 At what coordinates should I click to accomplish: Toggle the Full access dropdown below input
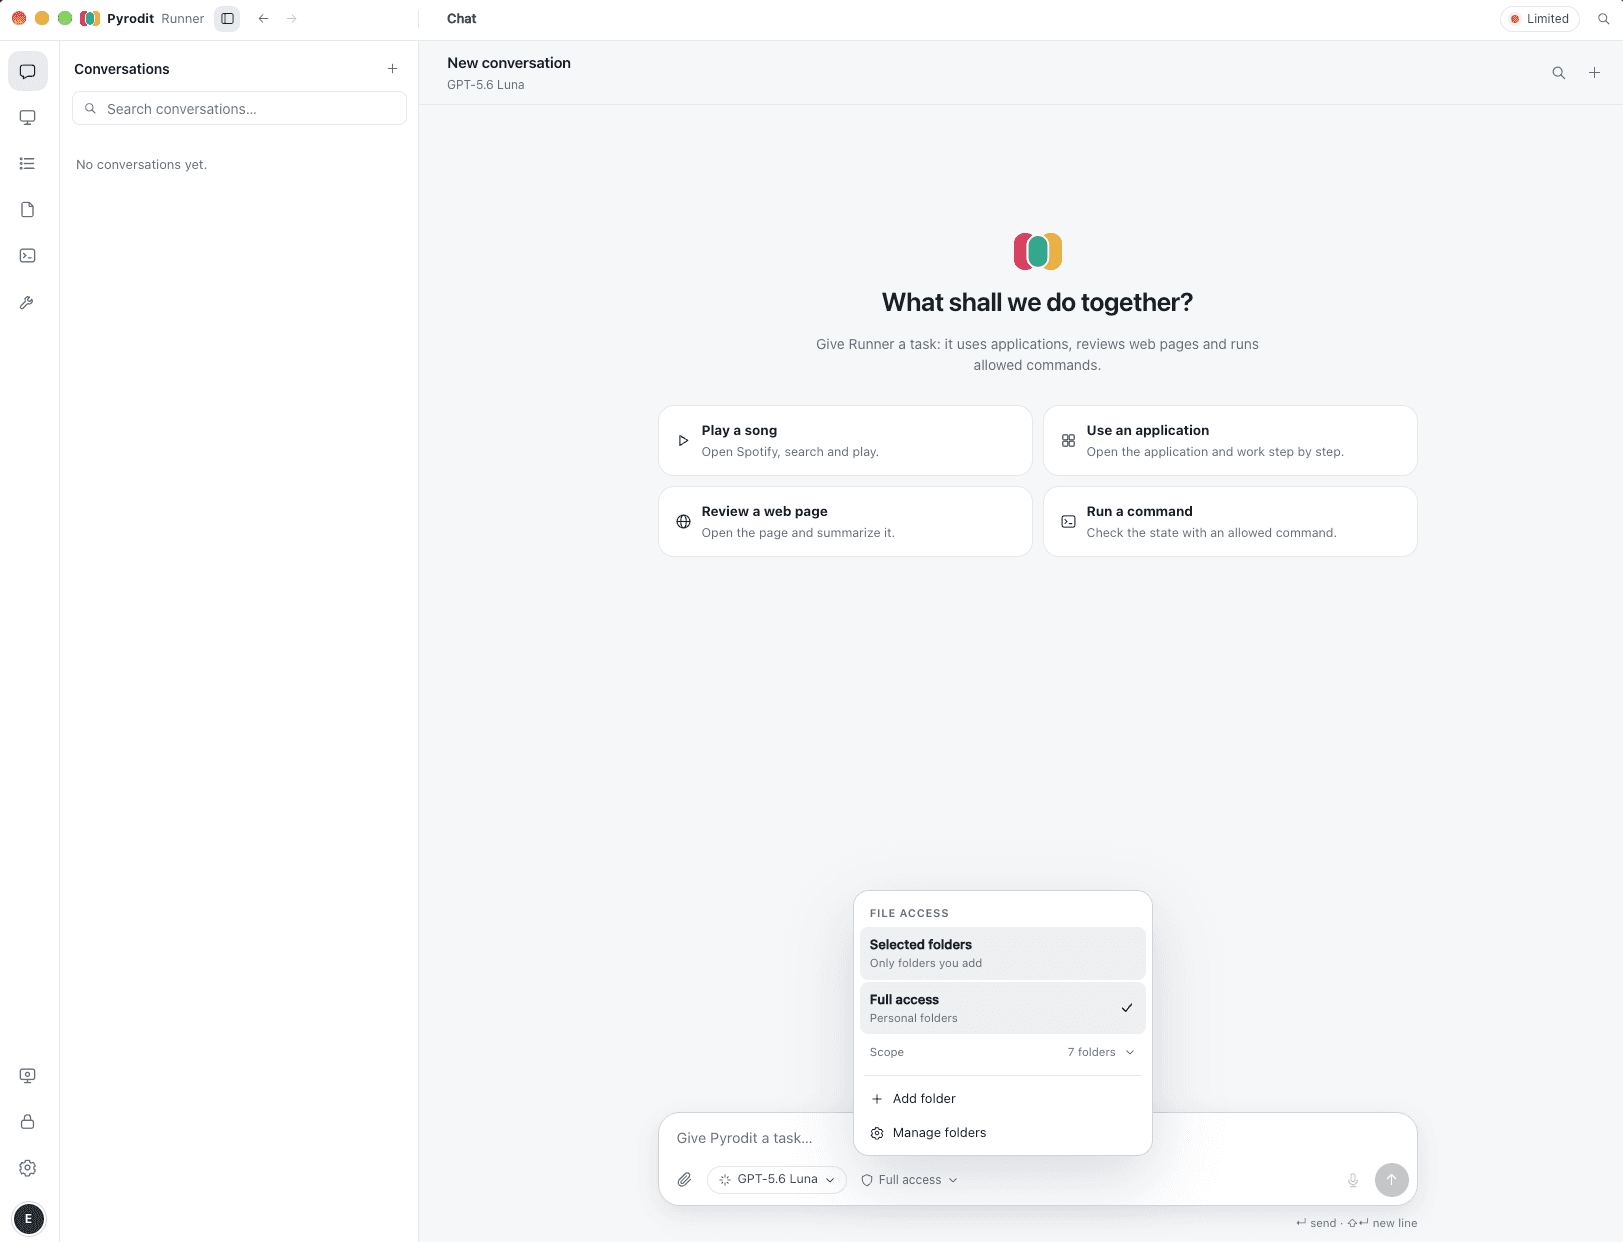click(x=909, y=1180)
